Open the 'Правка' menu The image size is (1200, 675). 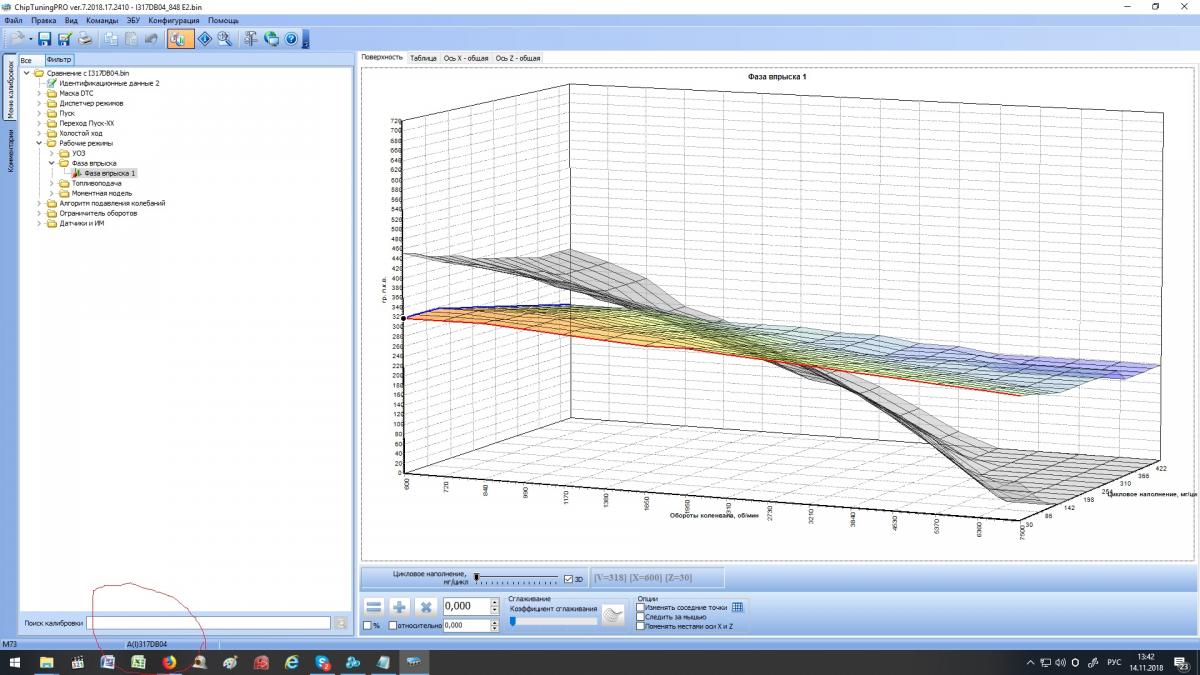(x=44, y=20)
